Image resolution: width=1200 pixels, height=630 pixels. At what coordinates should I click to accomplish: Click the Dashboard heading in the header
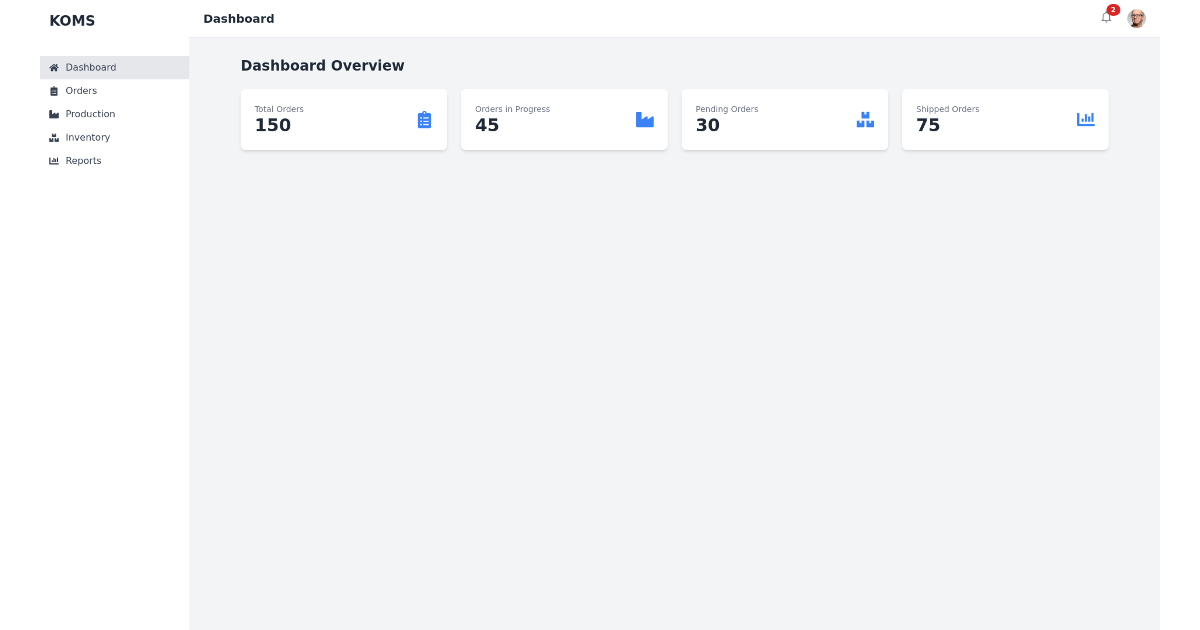238,18
